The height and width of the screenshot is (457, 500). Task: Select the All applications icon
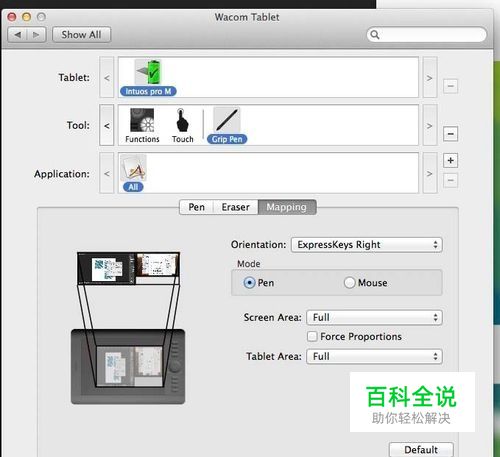coord(133,168)
